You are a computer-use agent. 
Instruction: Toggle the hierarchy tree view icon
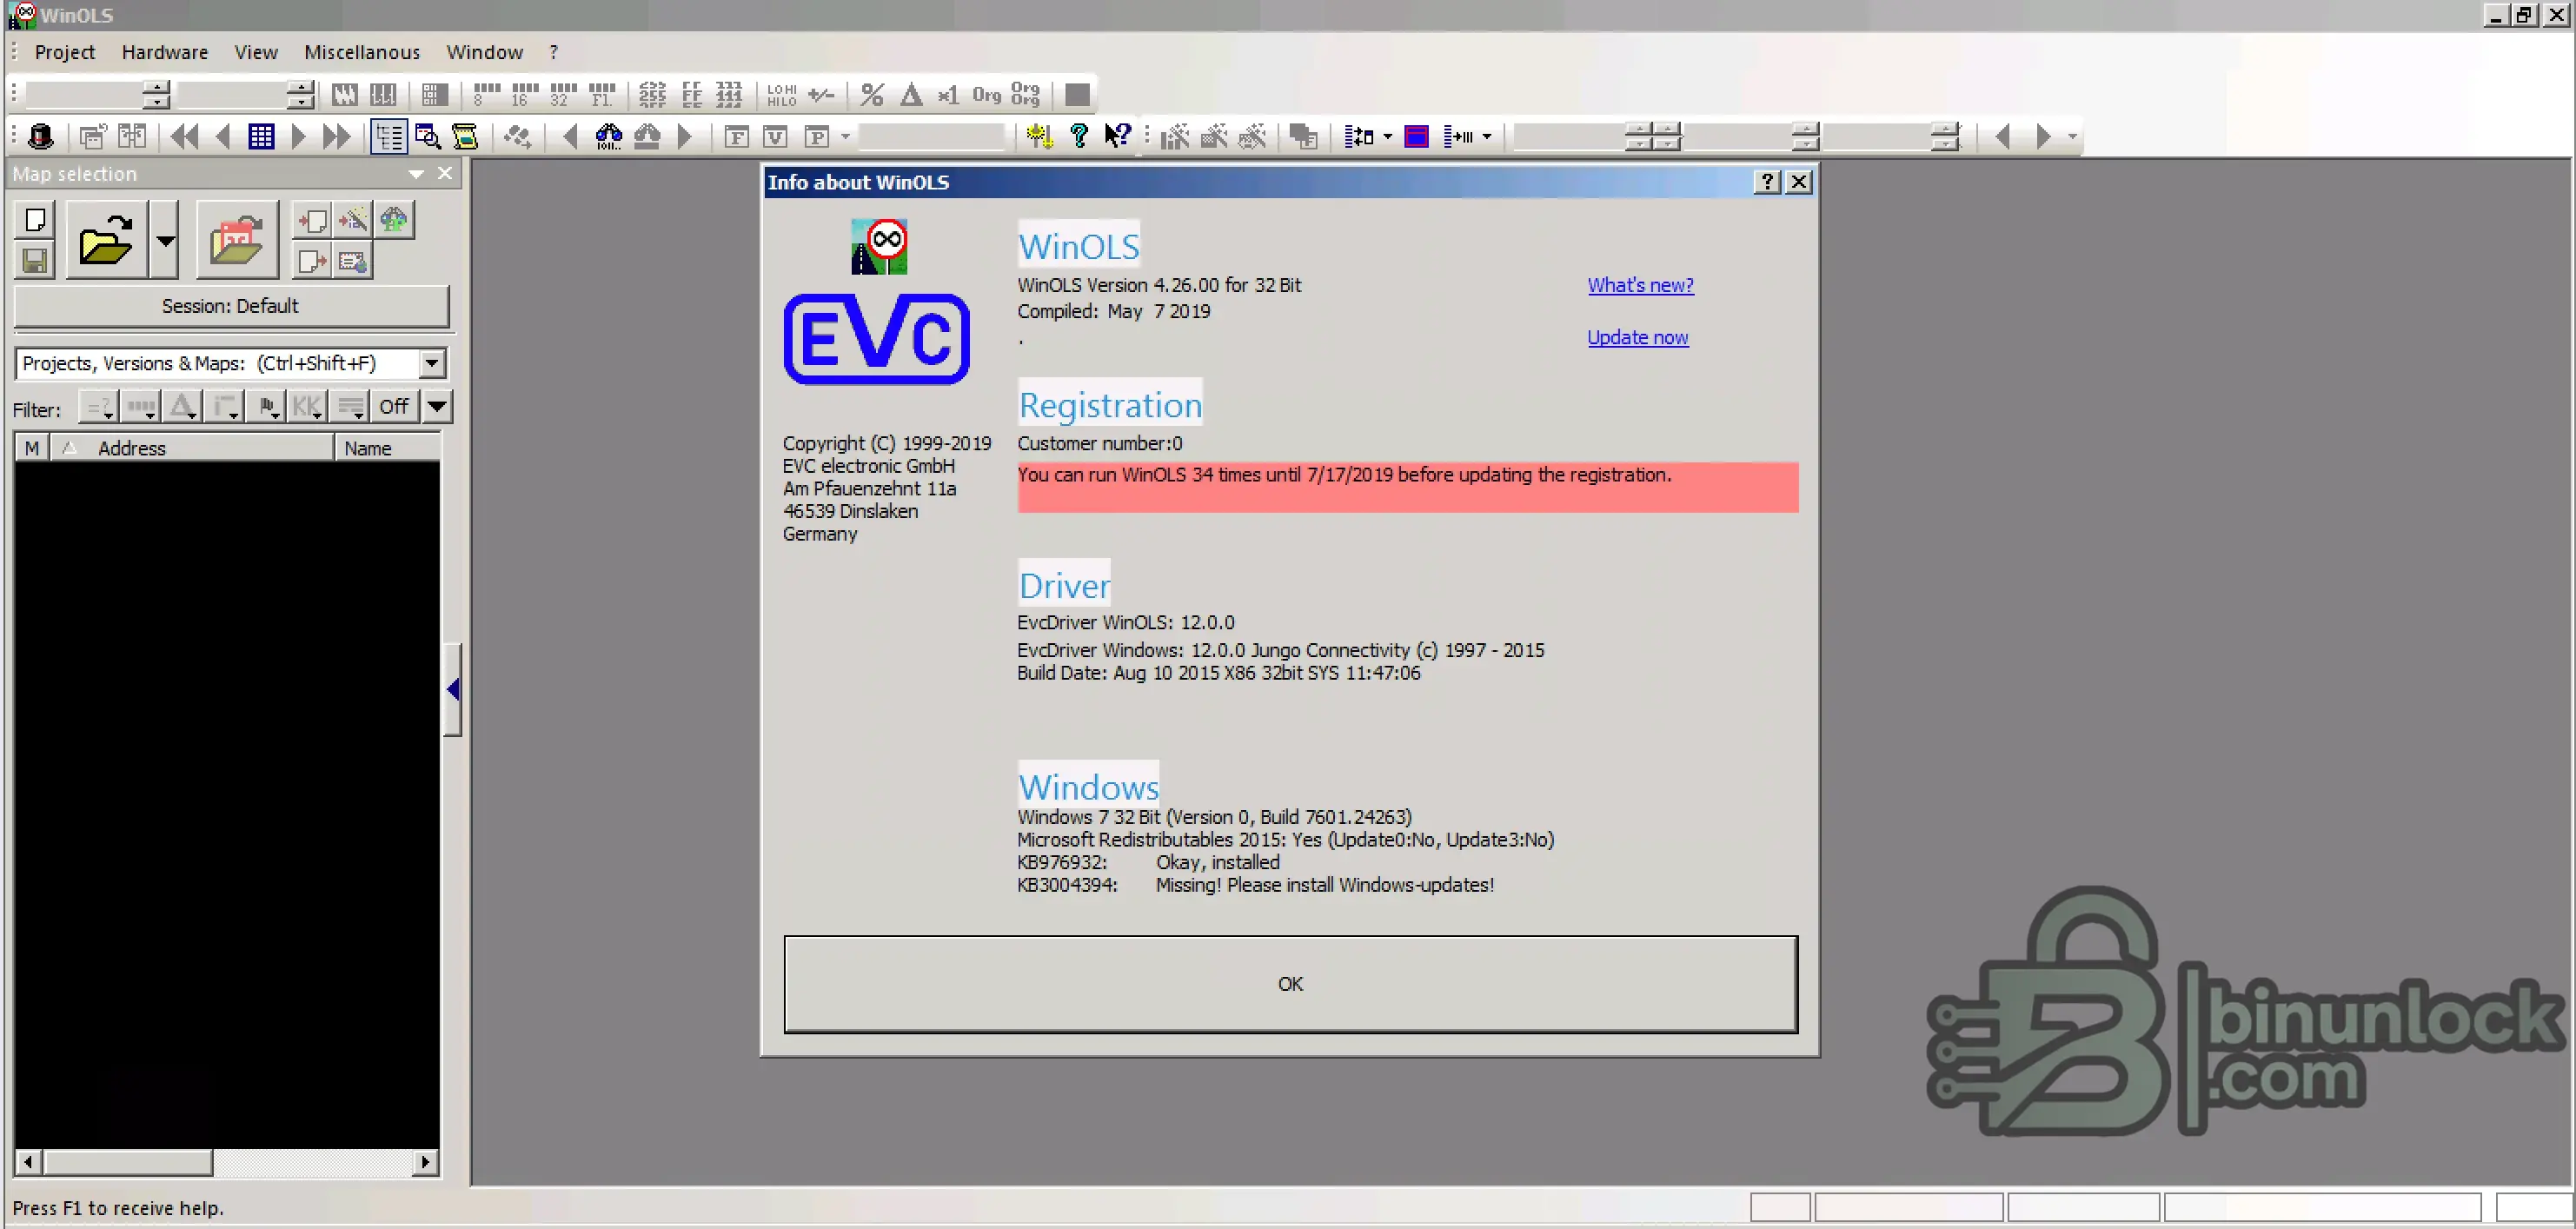coord(389,136)
